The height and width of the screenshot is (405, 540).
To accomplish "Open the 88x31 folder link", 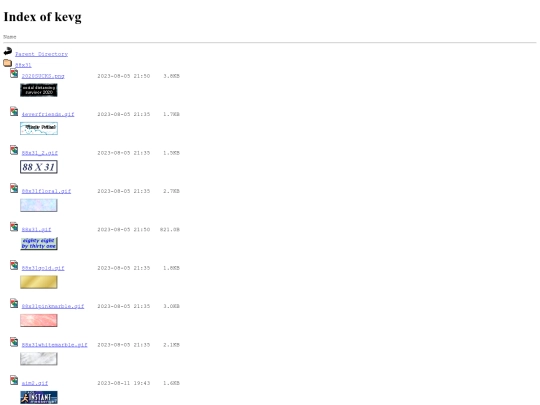I will [23, 65].
